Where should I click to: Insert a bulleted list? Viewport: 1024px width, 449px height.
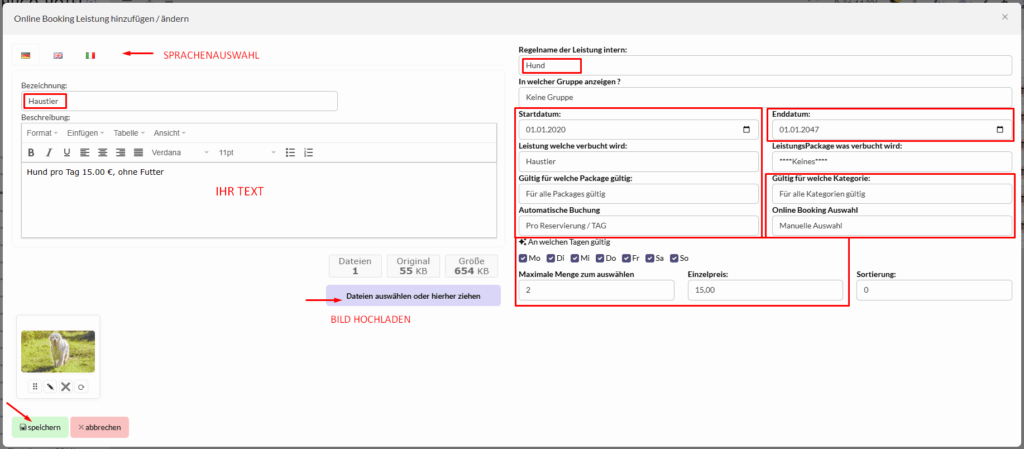tap(290, 153)
